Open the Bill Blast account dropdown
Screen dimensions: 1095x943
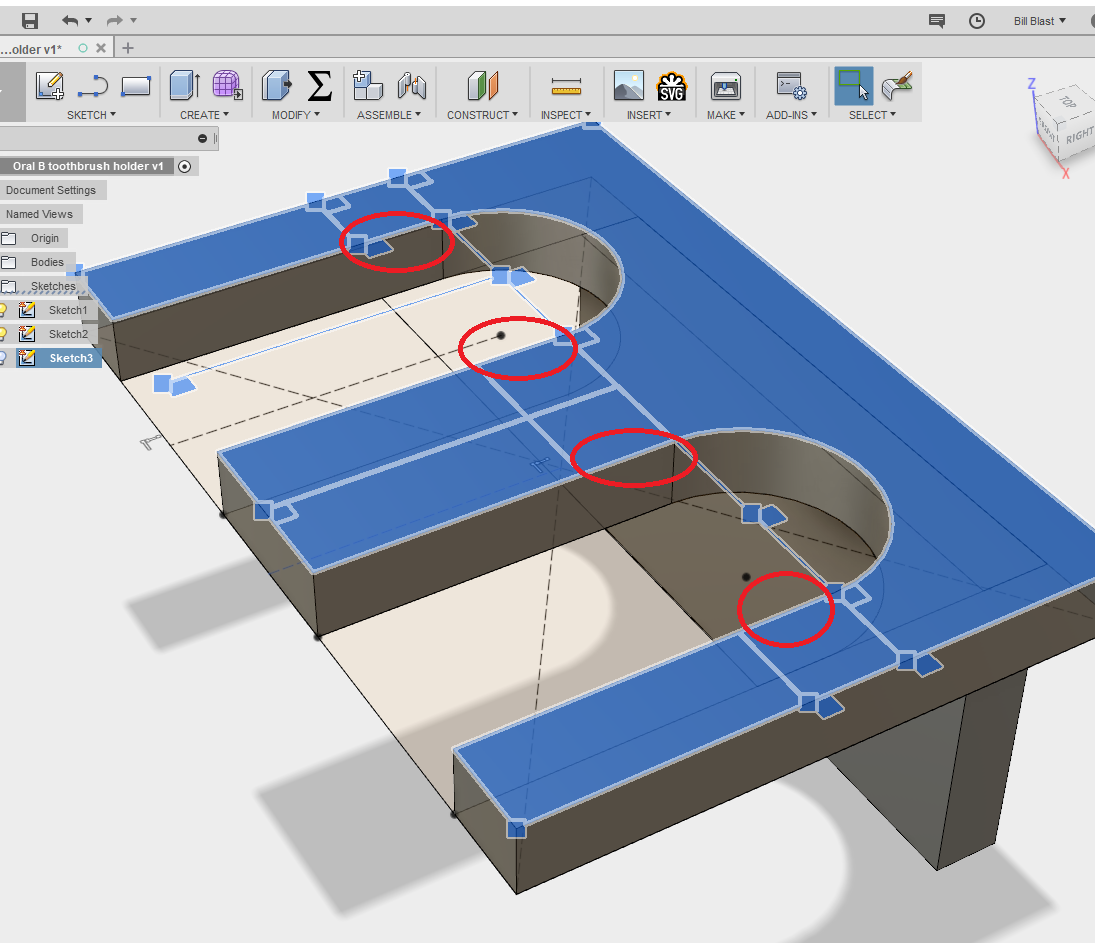[x=1038, y=19]
